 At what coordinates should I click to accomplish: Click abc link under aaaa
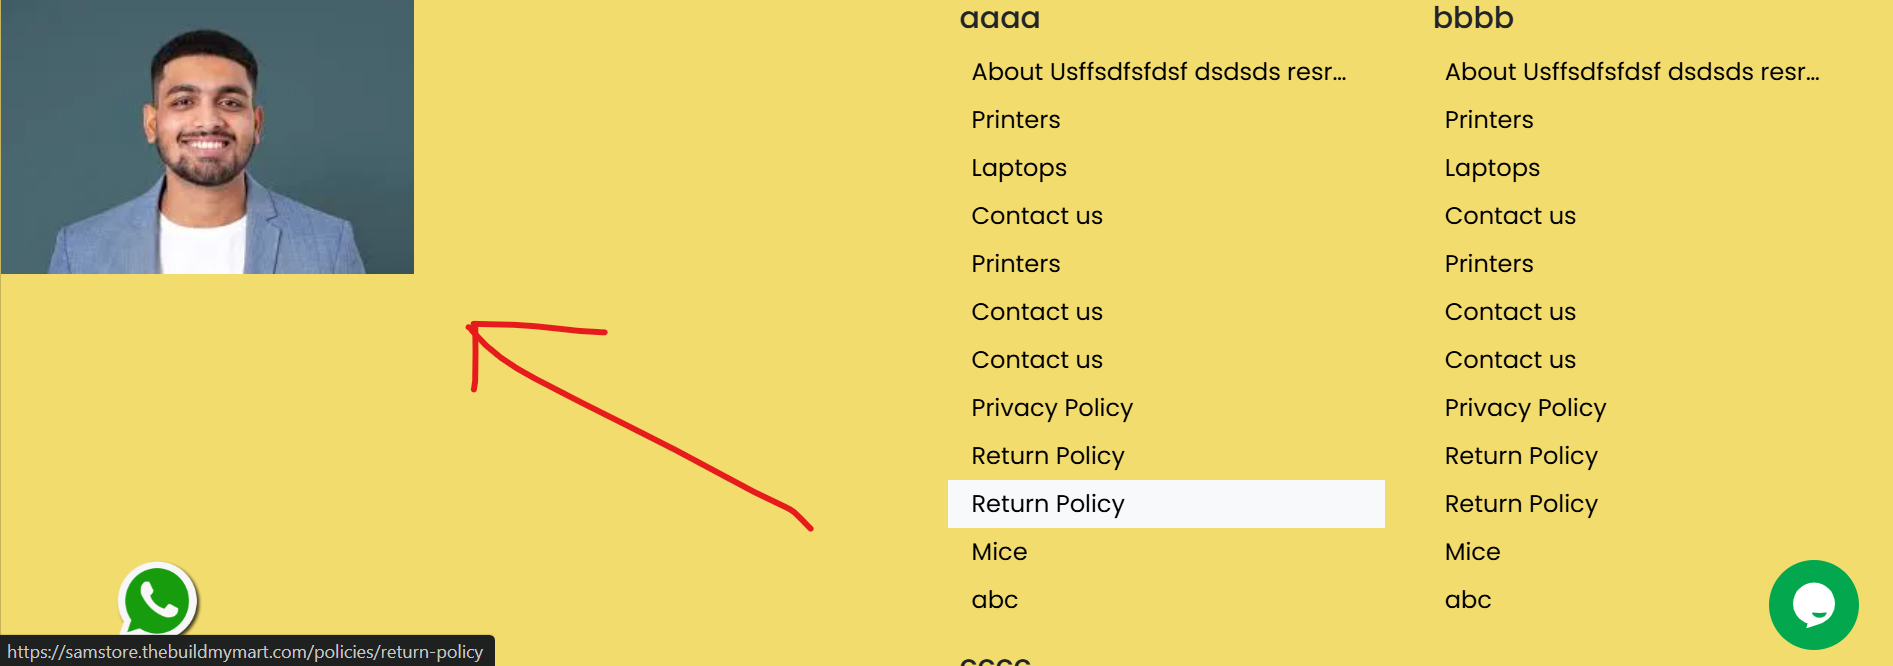[x=995, y=600]
